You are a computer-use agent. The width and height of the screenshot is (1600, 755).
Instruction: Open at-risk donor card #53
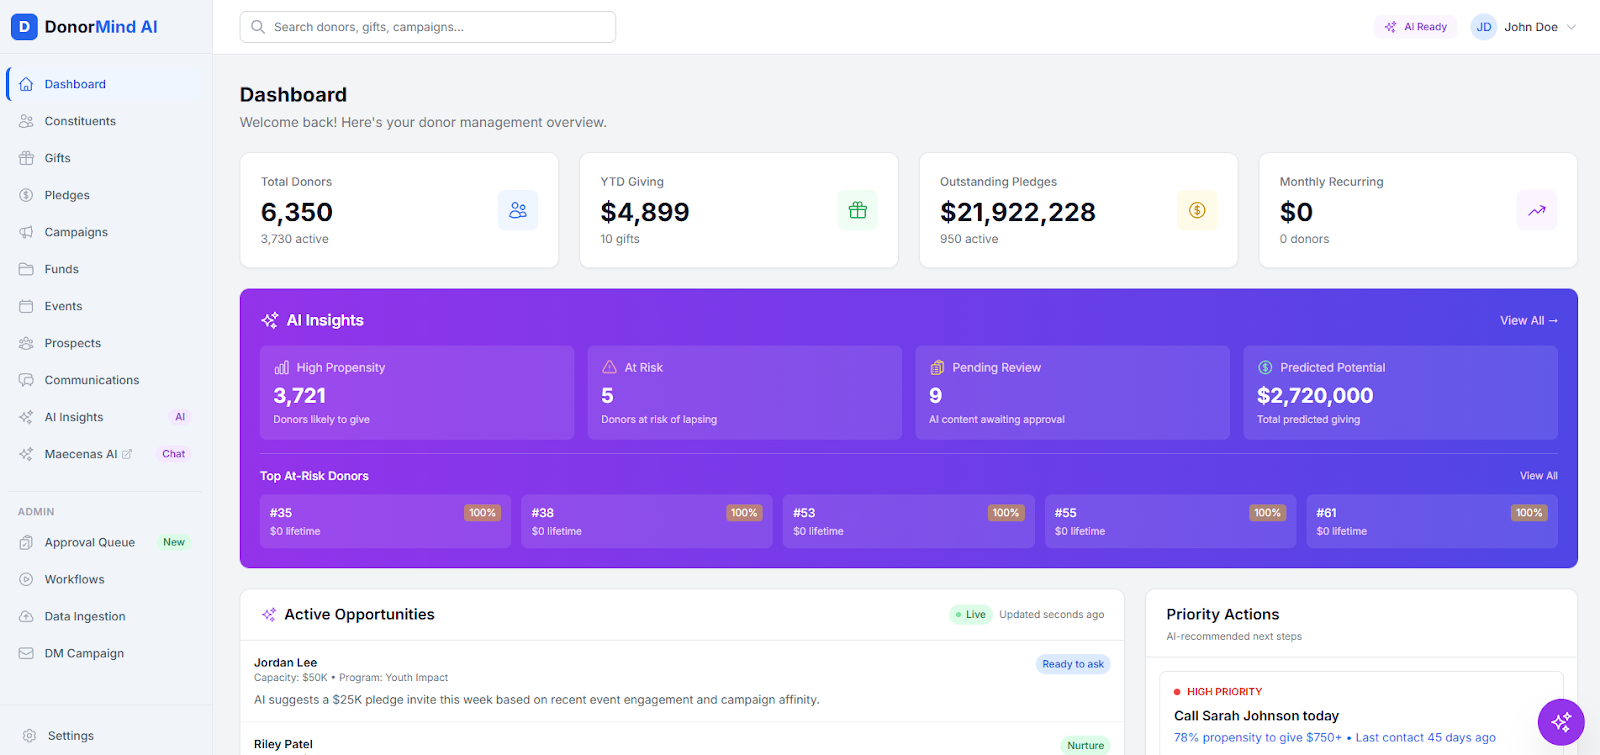pyautogui.click(x=909, y=521)
